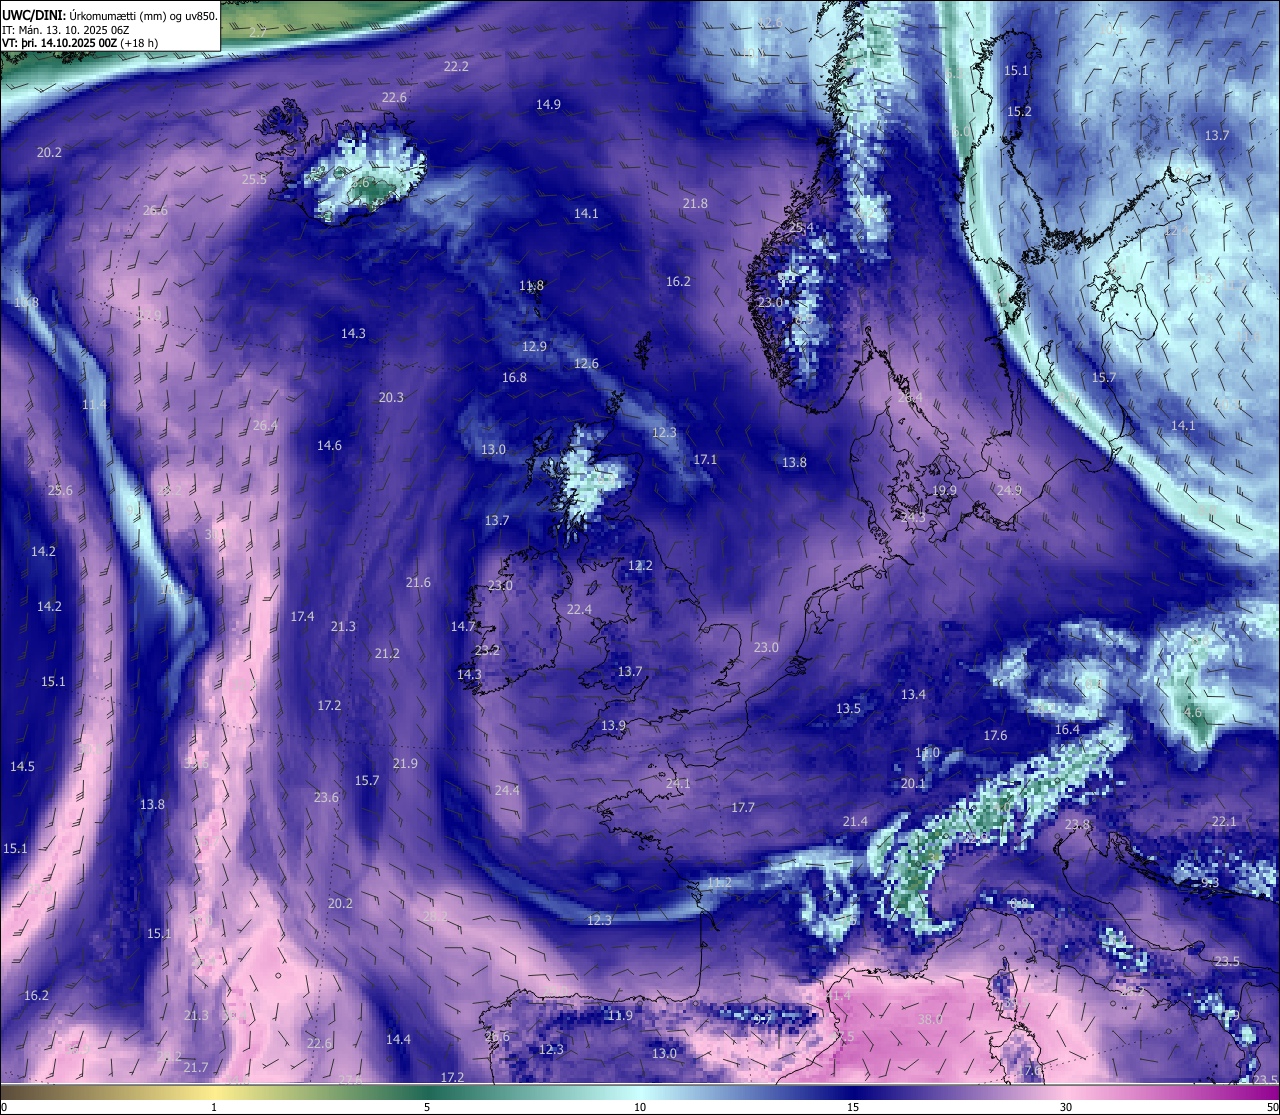Click the 16.4 map value
Image resolution: width=1280 pixels, height=1115 pixels.
1067,730
